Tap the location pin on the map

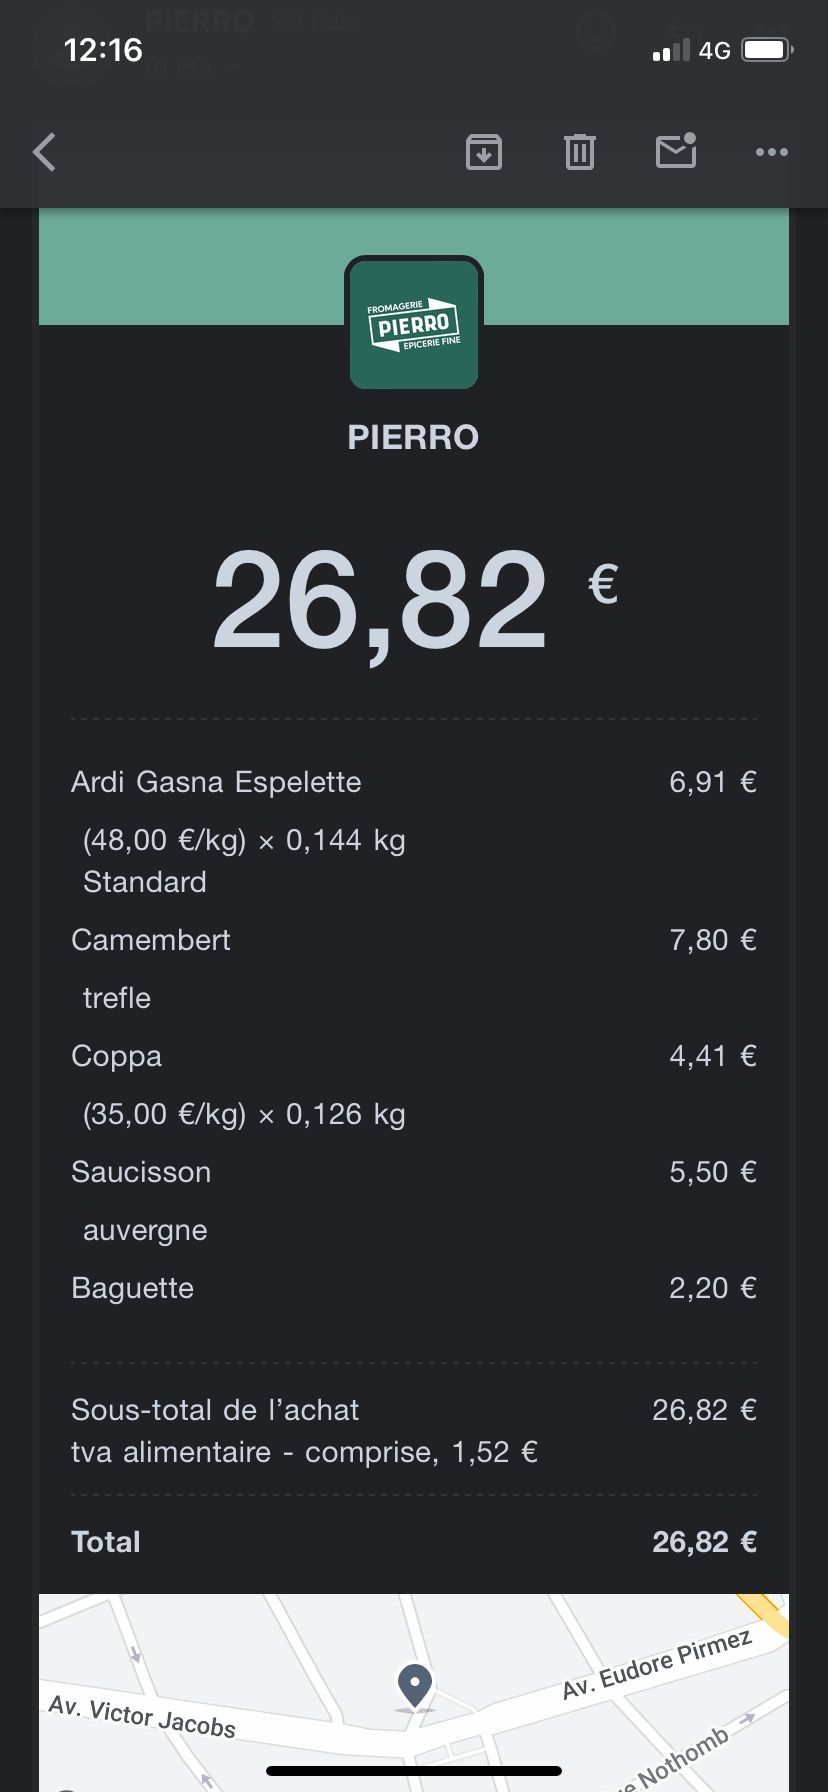[x=415, y=1685]
